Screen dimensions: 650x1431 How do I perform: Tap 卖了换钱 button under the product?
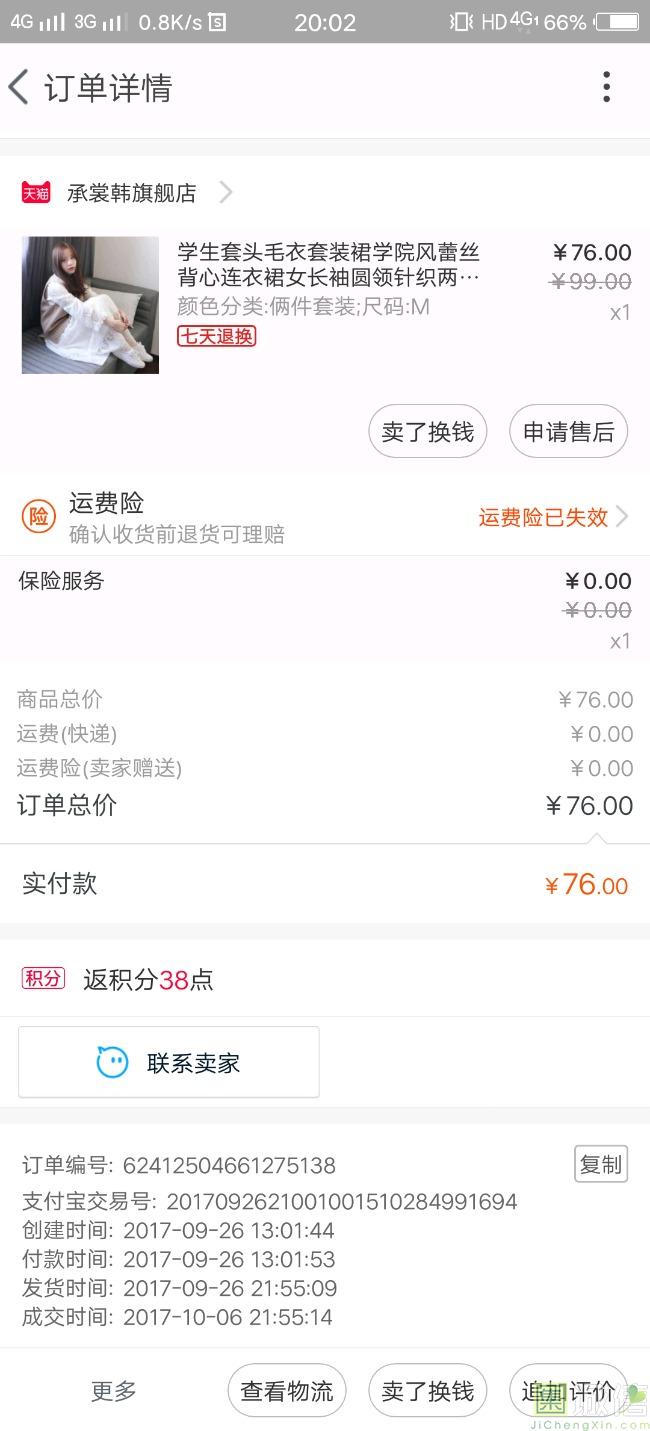pyautogui.click(x=428, y=431)
